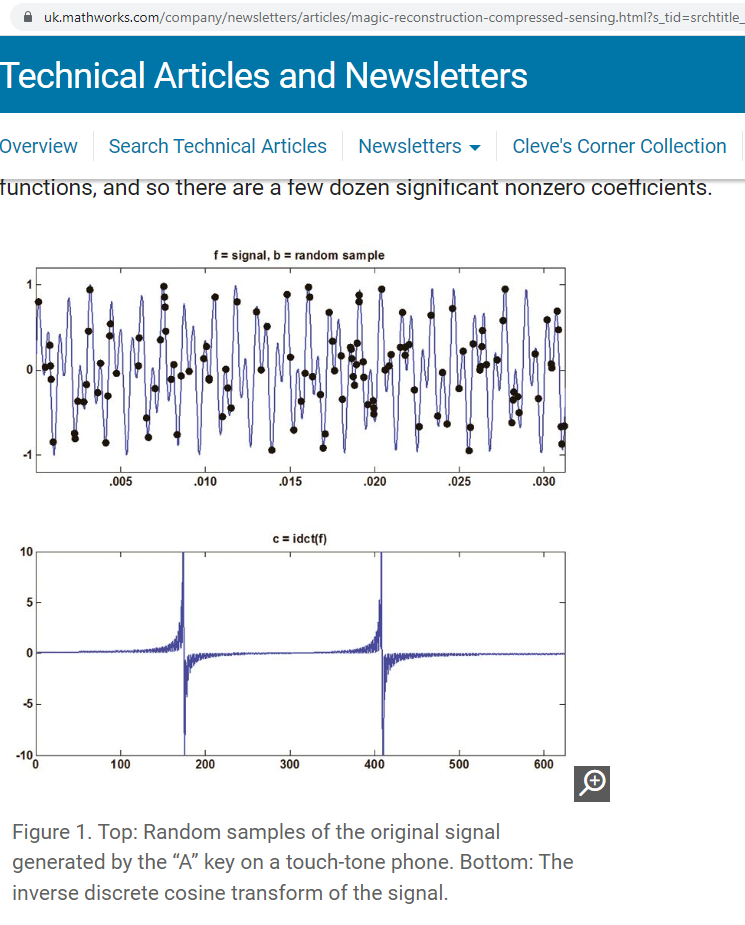Click the padlock icon in address bar
The width and height of the screenshot is (745, 925).
[28, 17]
